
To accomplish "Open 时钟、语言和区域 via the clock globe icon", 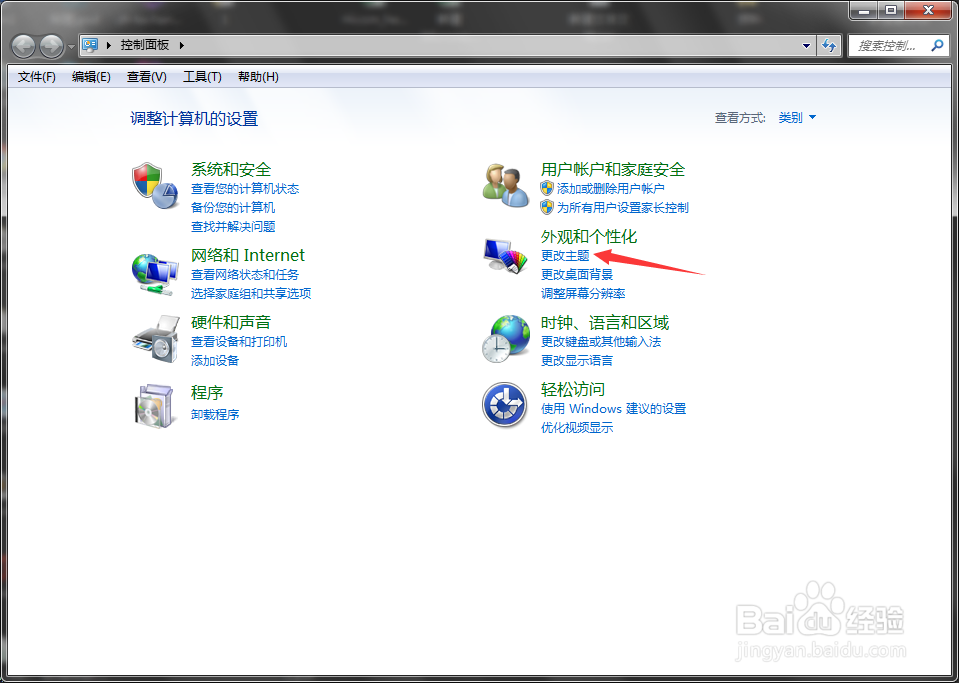I will click(x=505, y=338).
